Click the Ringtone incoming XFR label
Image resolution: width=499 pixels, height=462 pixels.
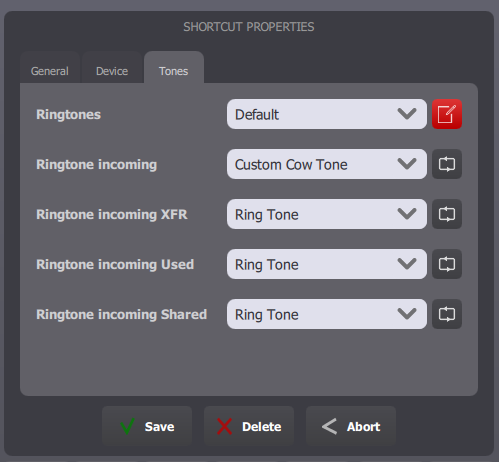(112, 214)
